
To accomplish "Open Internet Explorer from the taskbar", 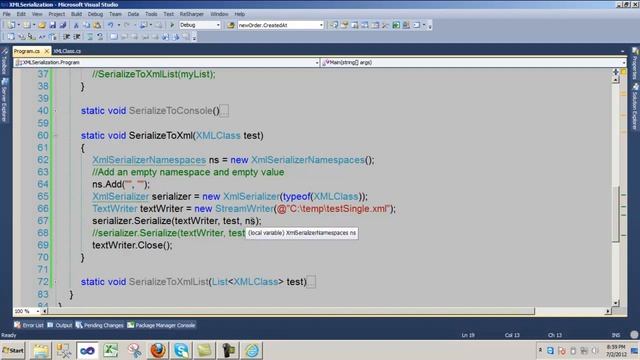I will tap(252, 350).
